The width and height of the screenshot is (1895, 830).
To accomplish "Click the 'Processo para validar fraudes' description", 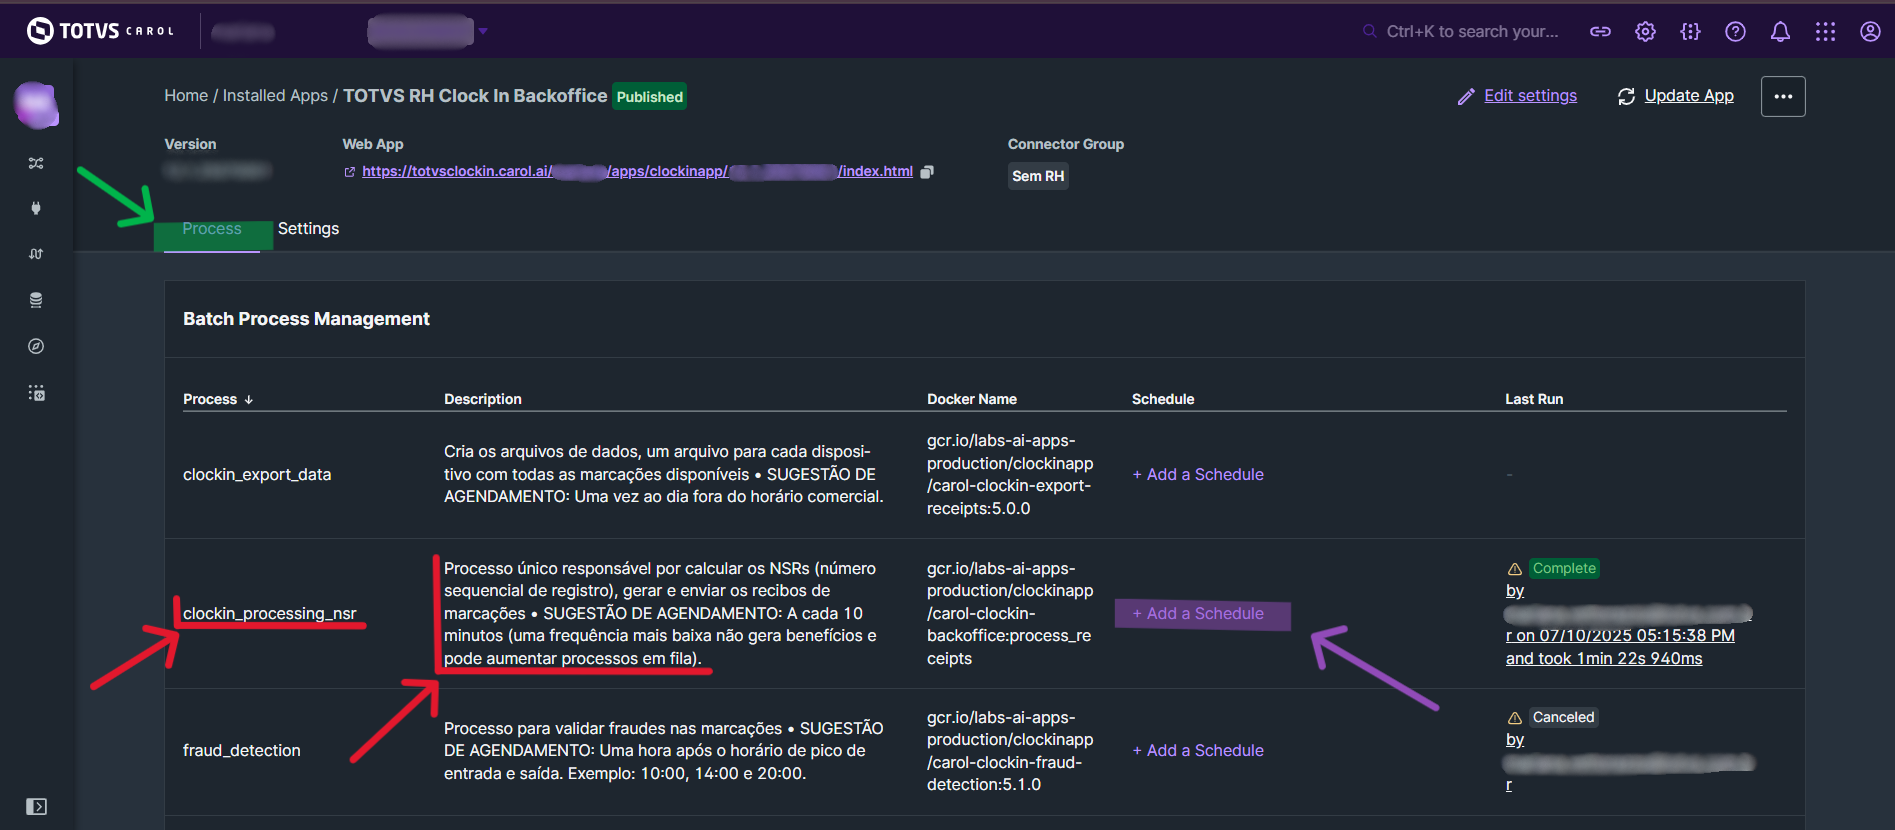I will point(664,751).
